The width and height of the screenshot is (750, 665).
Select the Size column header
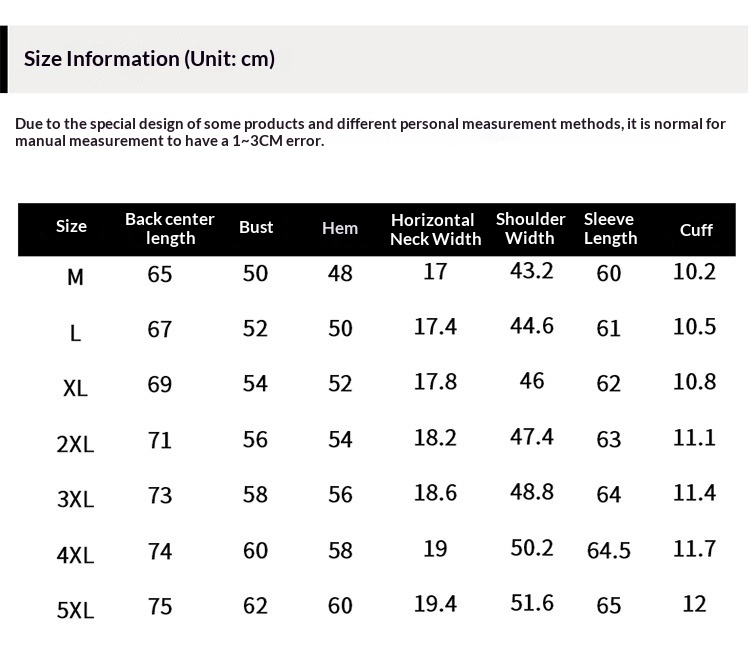[x=71, y=227]
